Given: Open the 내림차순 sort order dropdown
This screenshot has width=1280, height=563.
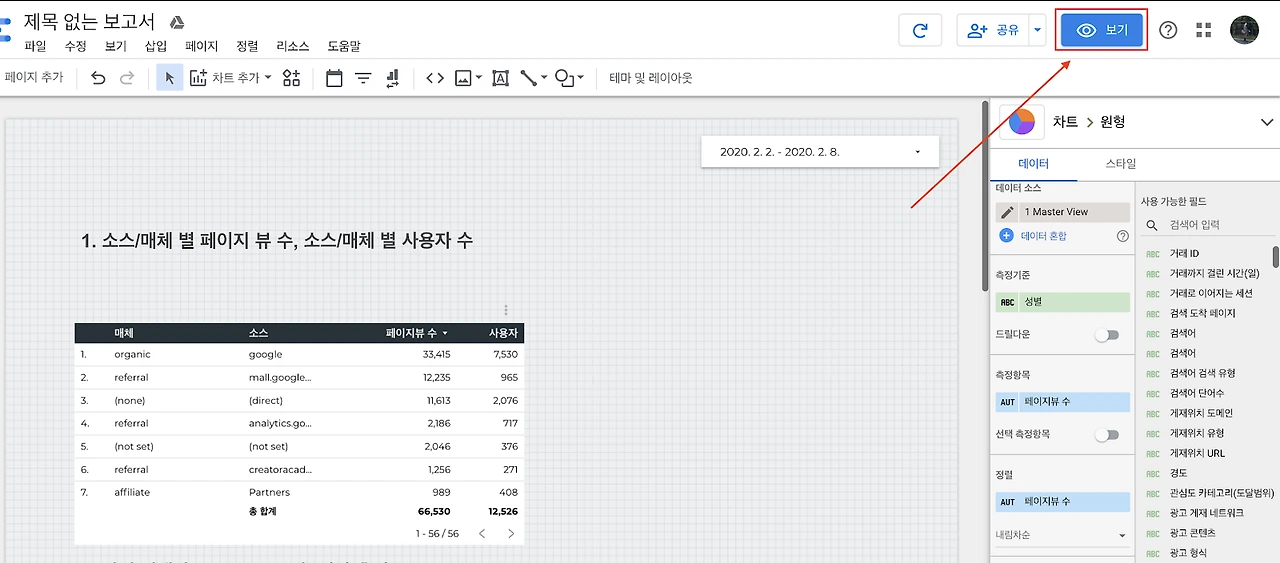Looking at the screenshot, I should pos(1062,535).
